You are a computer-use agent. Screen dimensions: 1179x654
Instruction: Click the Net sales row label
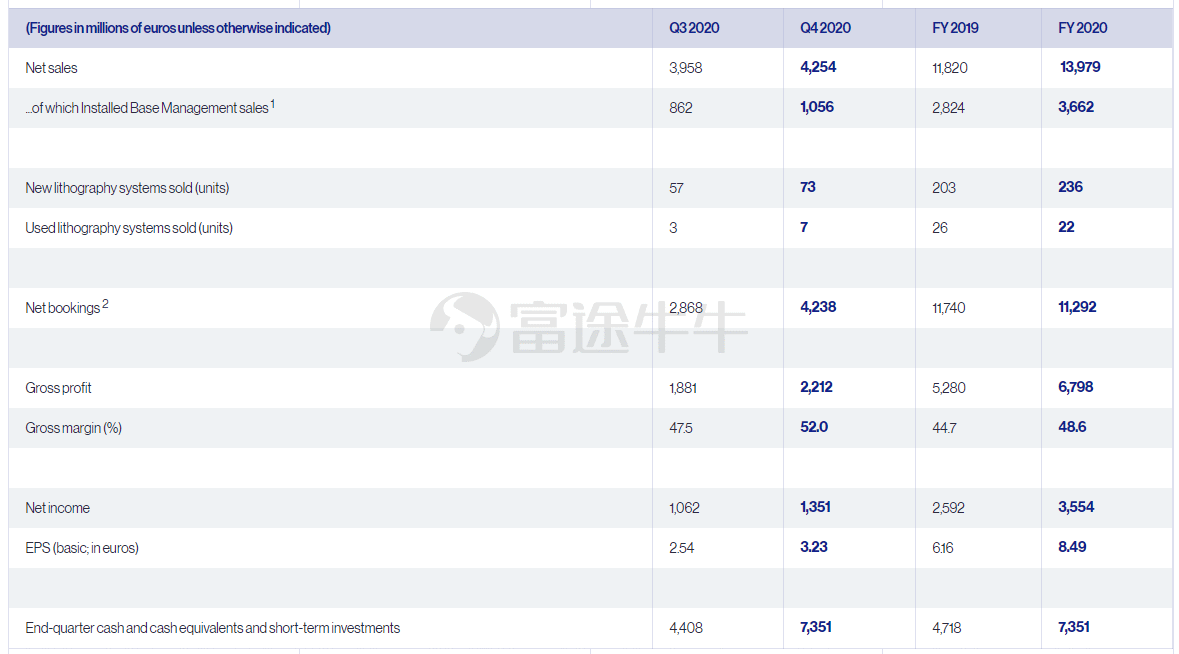click(51, 68)
